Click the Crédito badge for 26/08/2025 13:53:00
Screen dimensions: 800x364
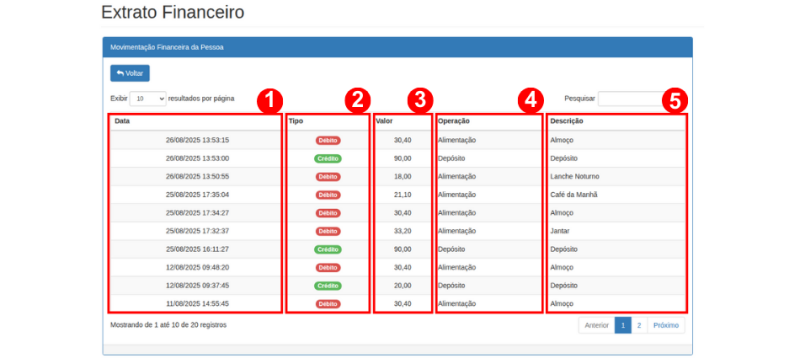point(328,159)
